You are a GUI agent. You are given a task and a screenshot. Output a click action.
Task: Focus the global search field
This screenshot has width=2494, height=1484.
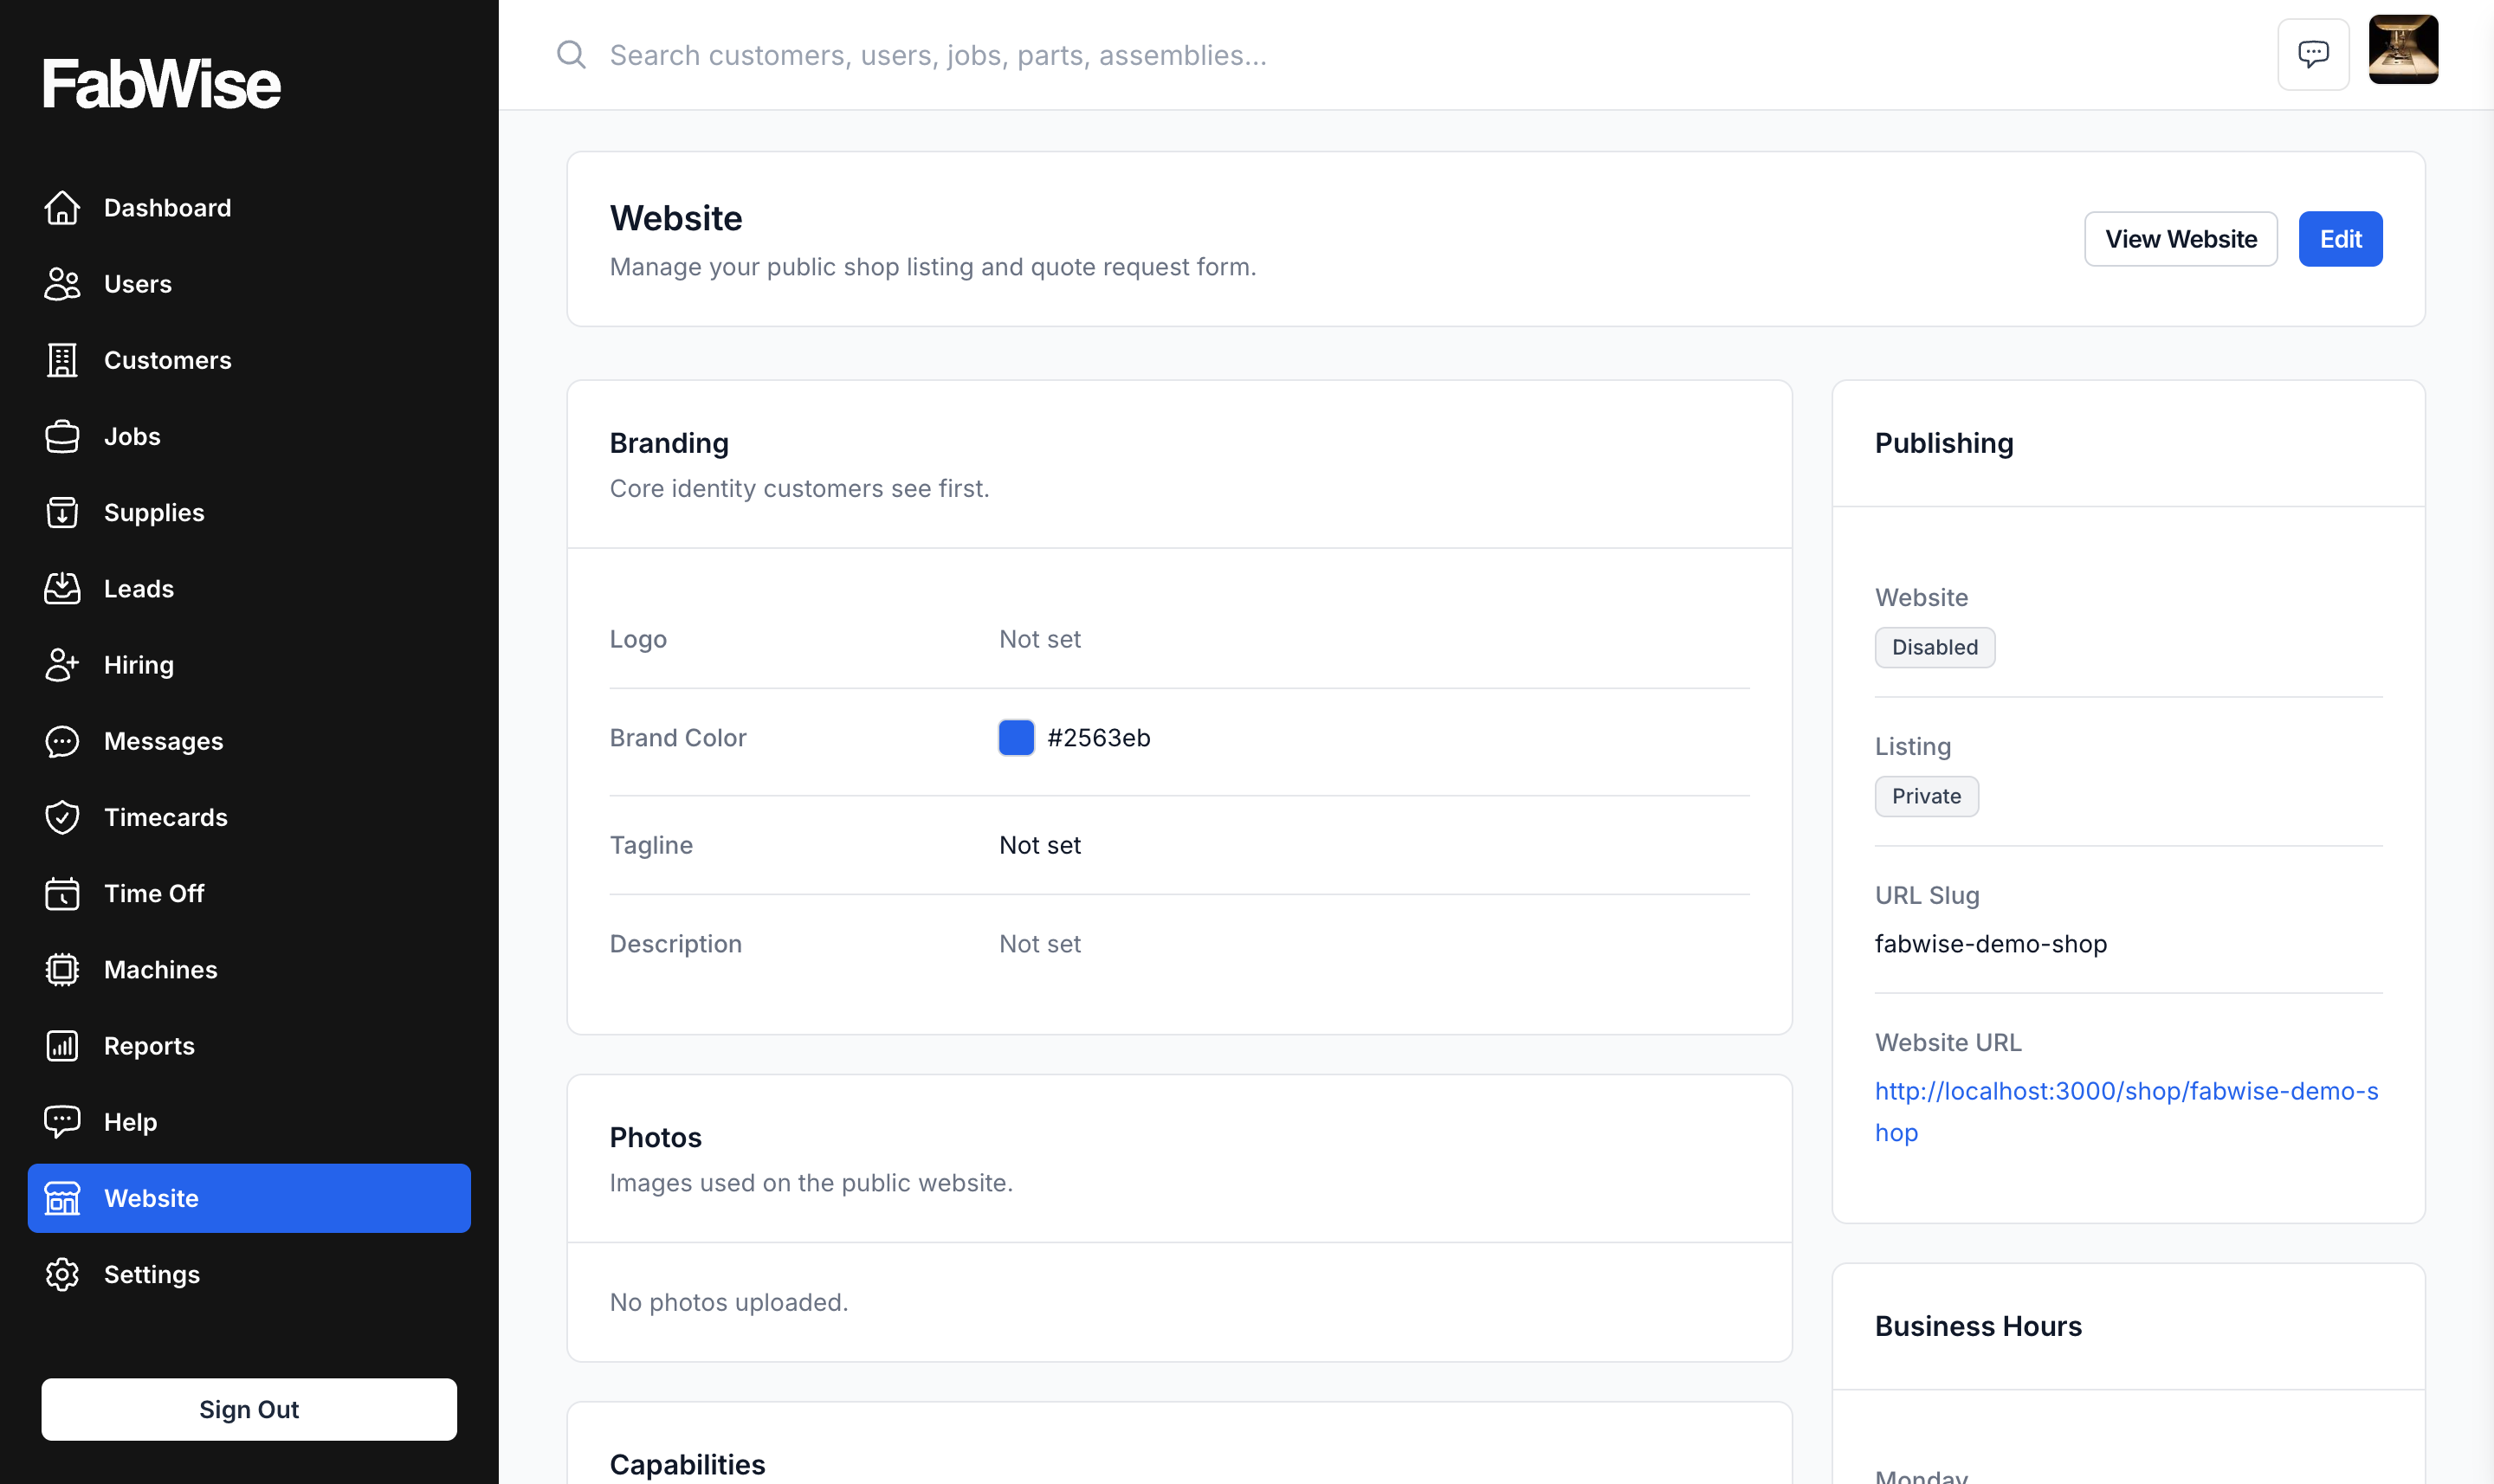(x=1420, y=54)
